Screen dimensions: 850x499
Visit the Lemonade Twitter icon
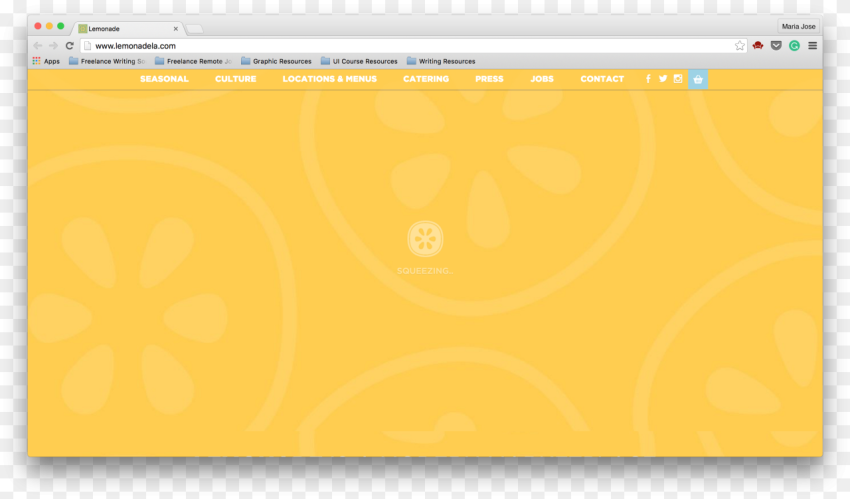click(663, 79)
